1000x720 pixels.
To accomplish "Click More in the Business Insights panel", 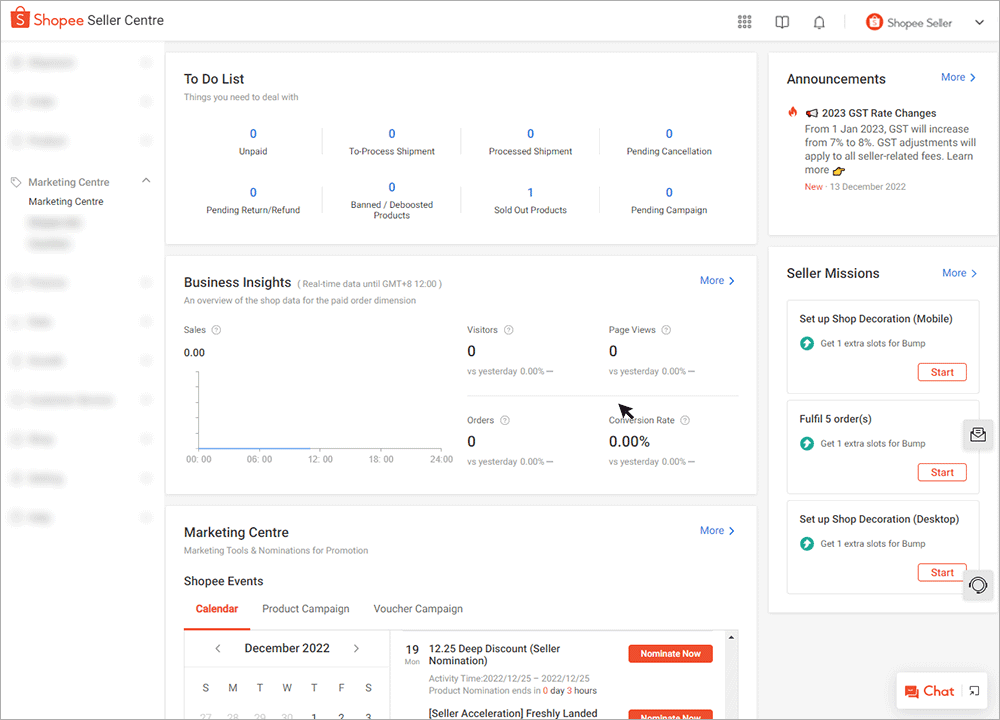I will 717,281.
